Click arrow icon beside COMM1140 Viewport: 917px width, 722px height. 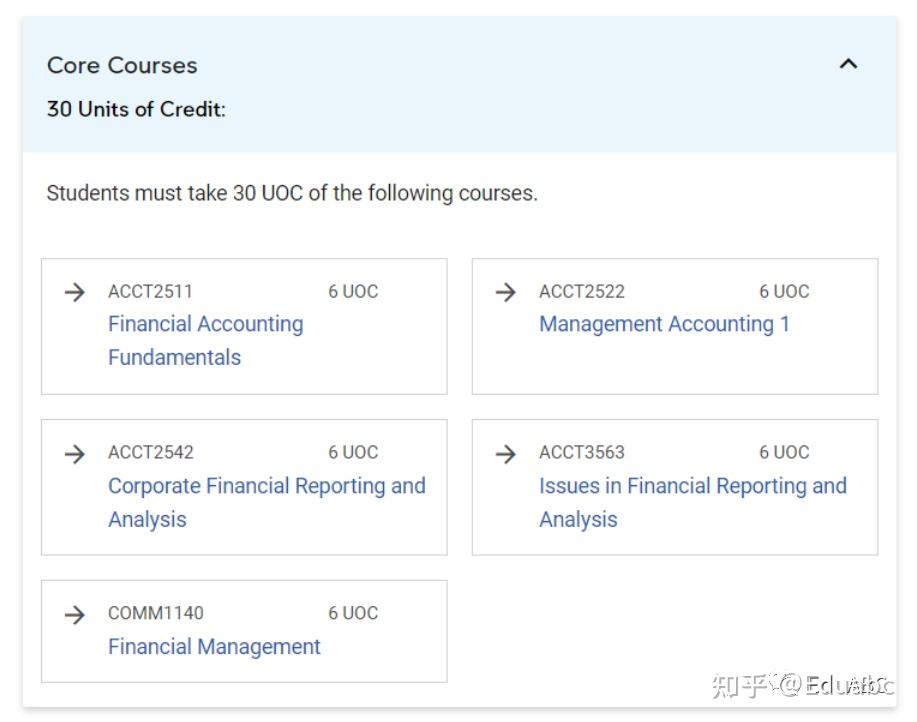75,614
